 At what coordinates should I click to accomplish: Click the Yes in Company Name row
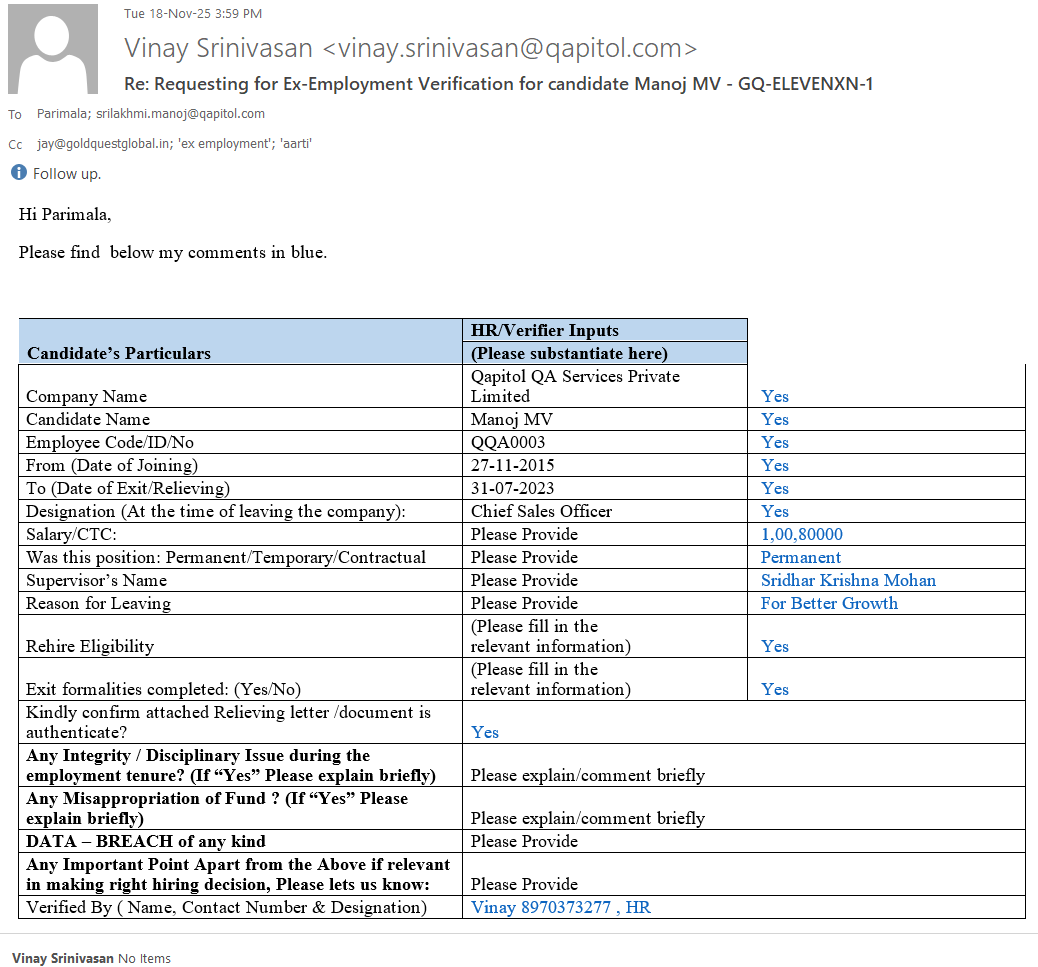[x=775, y=396]
